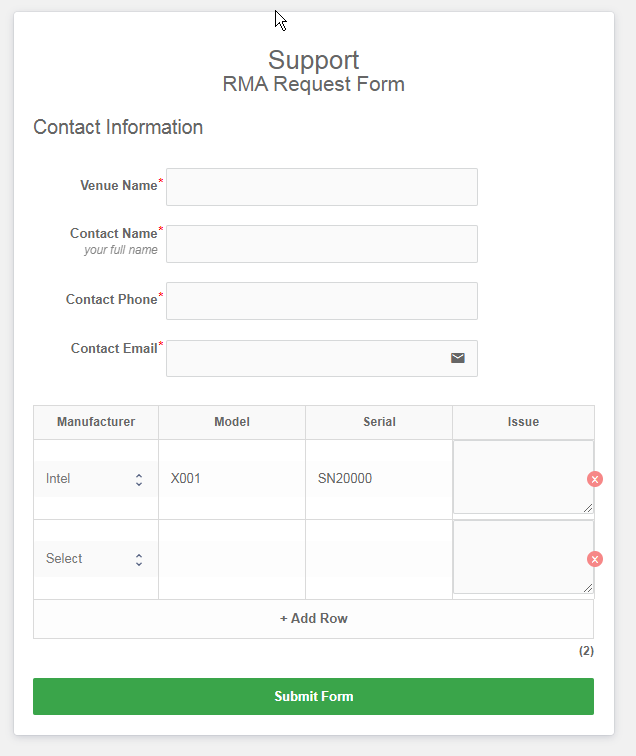The width and height of the screenshot is (636, 756).
Task: Click the resize grip of second Issue box
Action: (587, 588)
